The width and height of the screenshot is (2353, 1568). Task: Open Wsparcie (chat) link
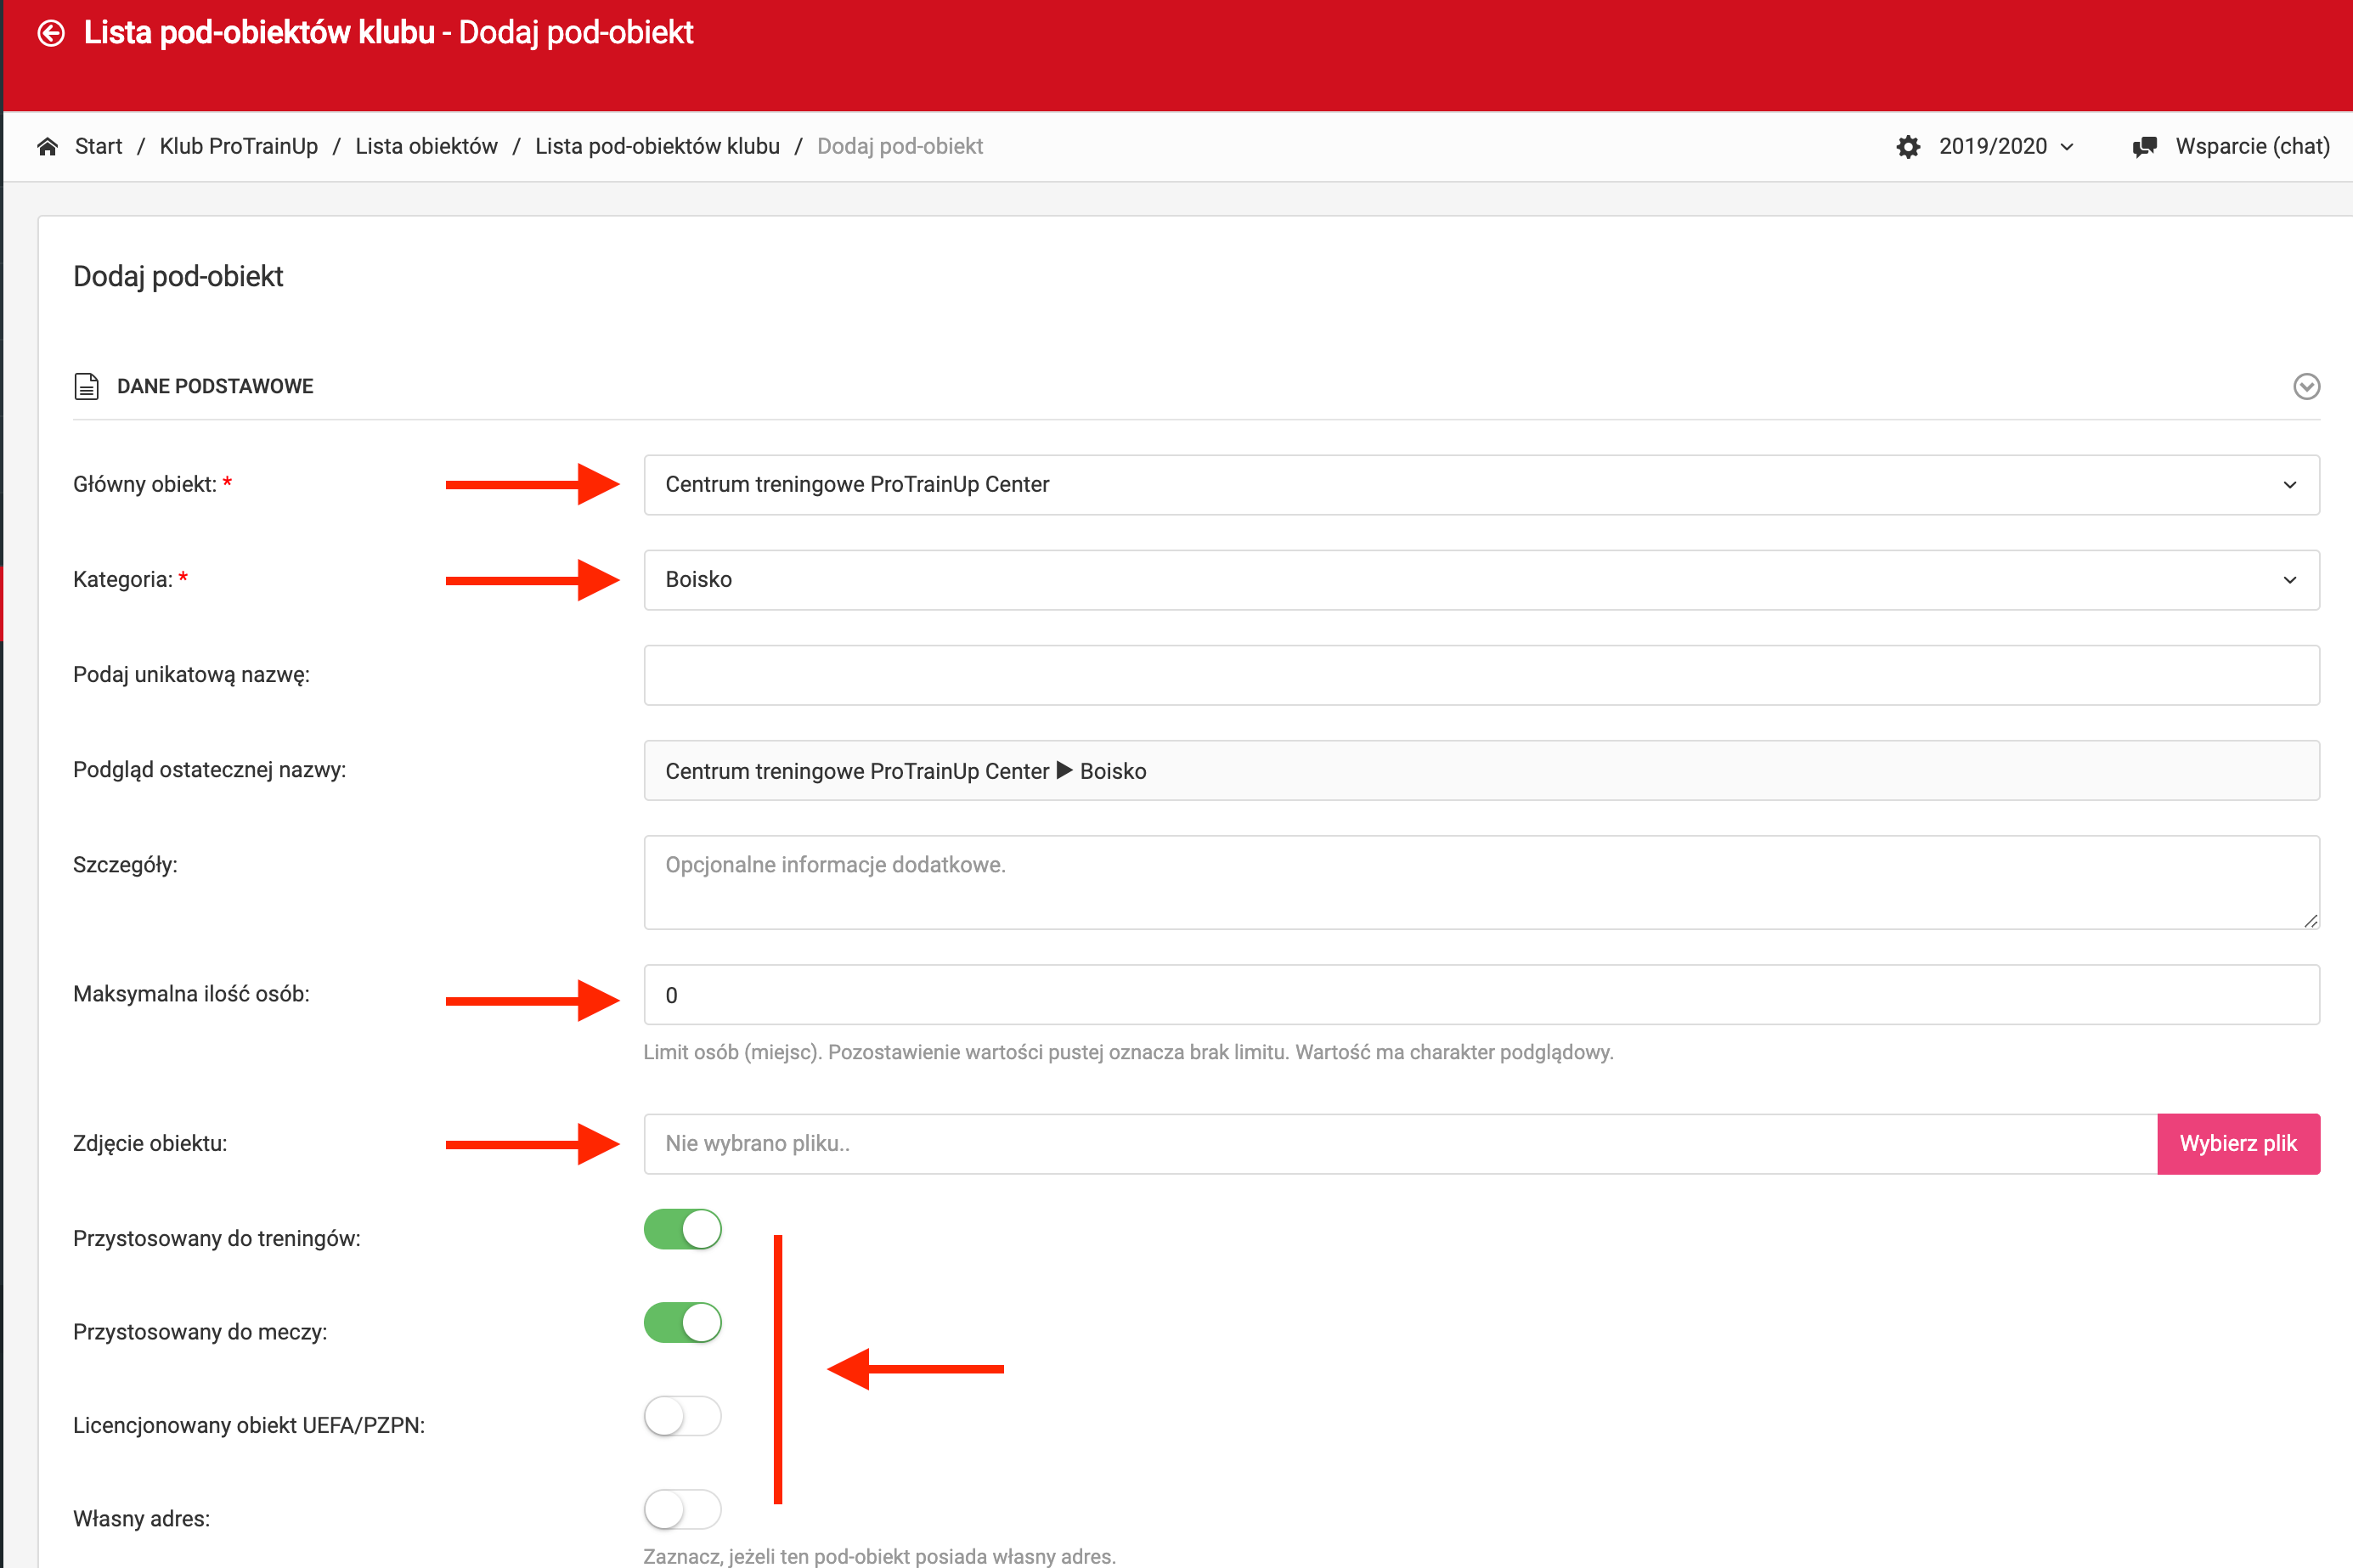pos(2251,147)
